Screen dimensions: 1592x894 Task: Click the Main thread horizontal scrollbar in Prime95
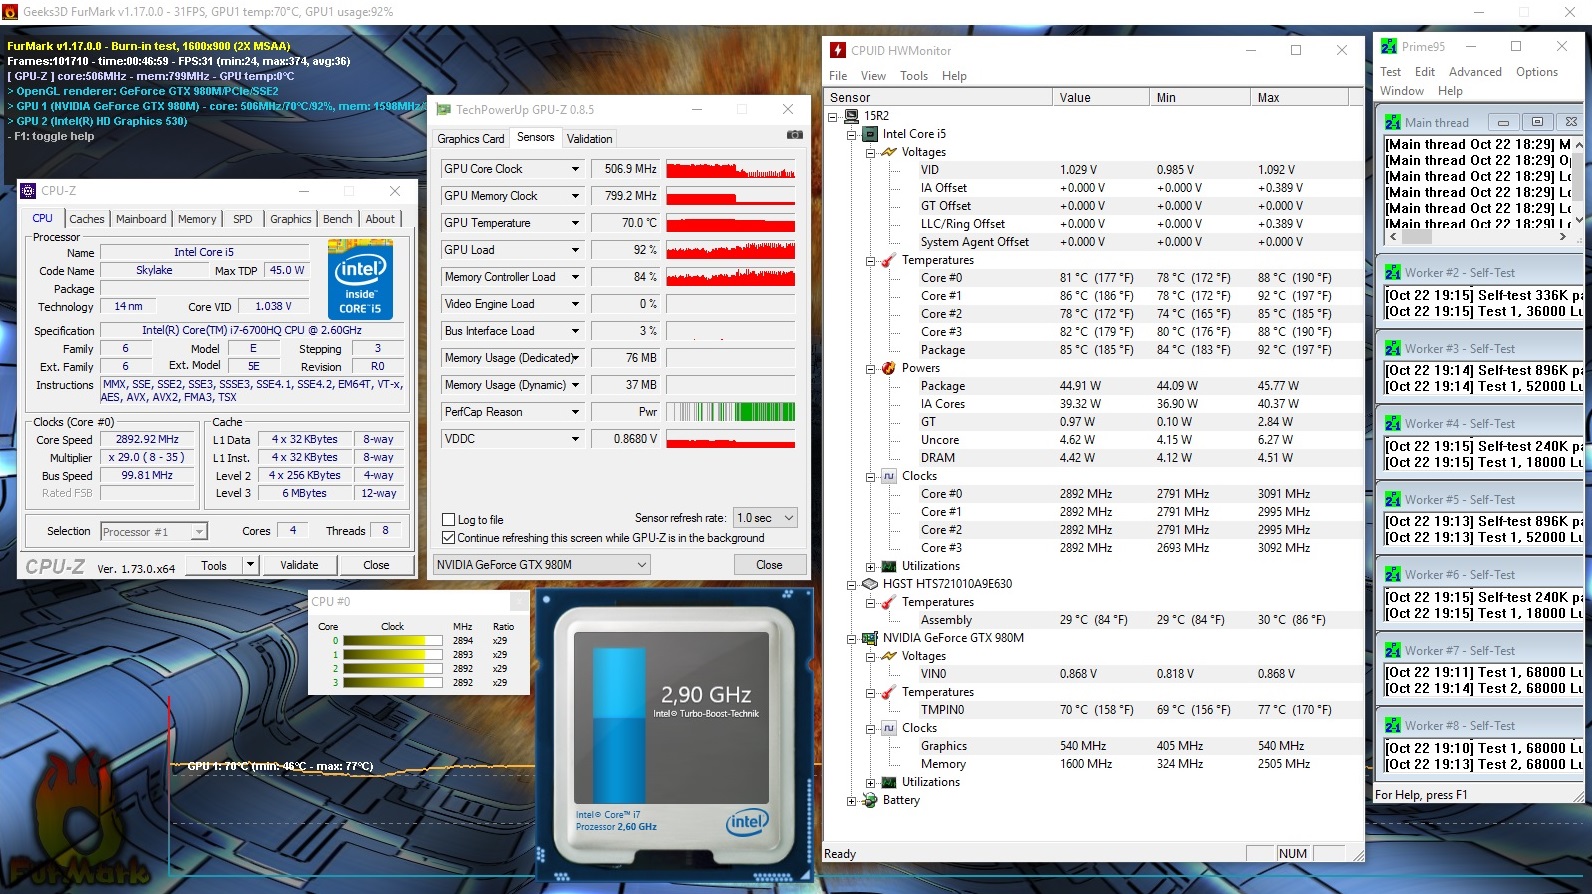[1478, 237]
